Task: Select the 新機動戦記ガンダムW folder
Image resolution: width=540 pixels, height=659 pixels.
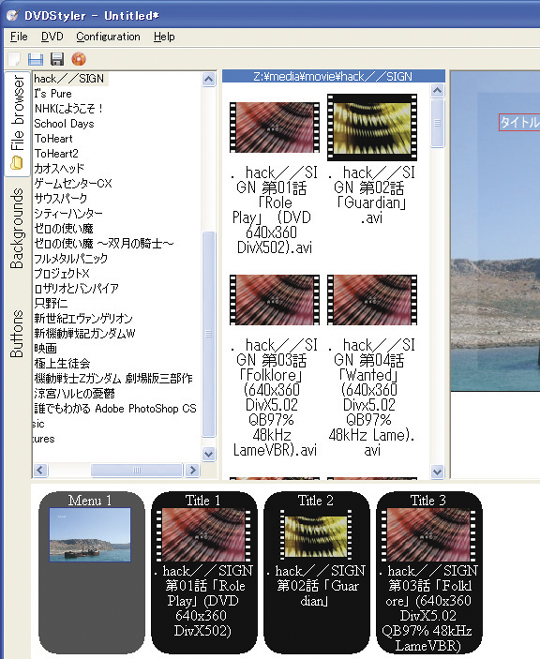Action: coord(84,333)
